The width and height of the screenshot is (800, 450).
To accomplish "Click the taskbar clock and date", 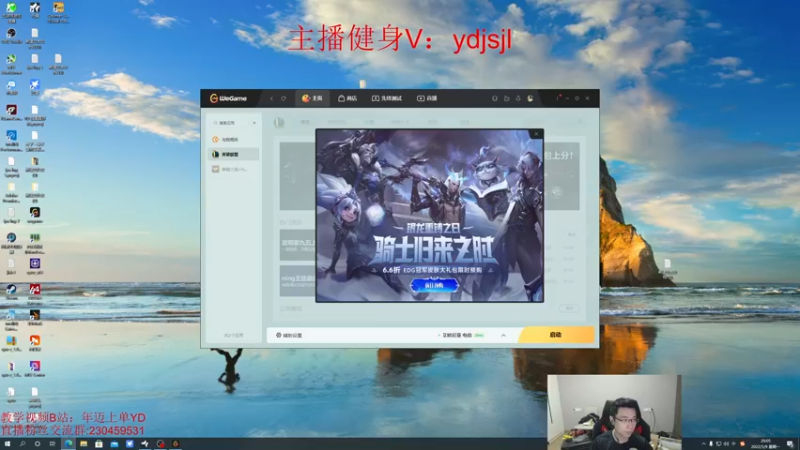I will click(x=766, y=443).
